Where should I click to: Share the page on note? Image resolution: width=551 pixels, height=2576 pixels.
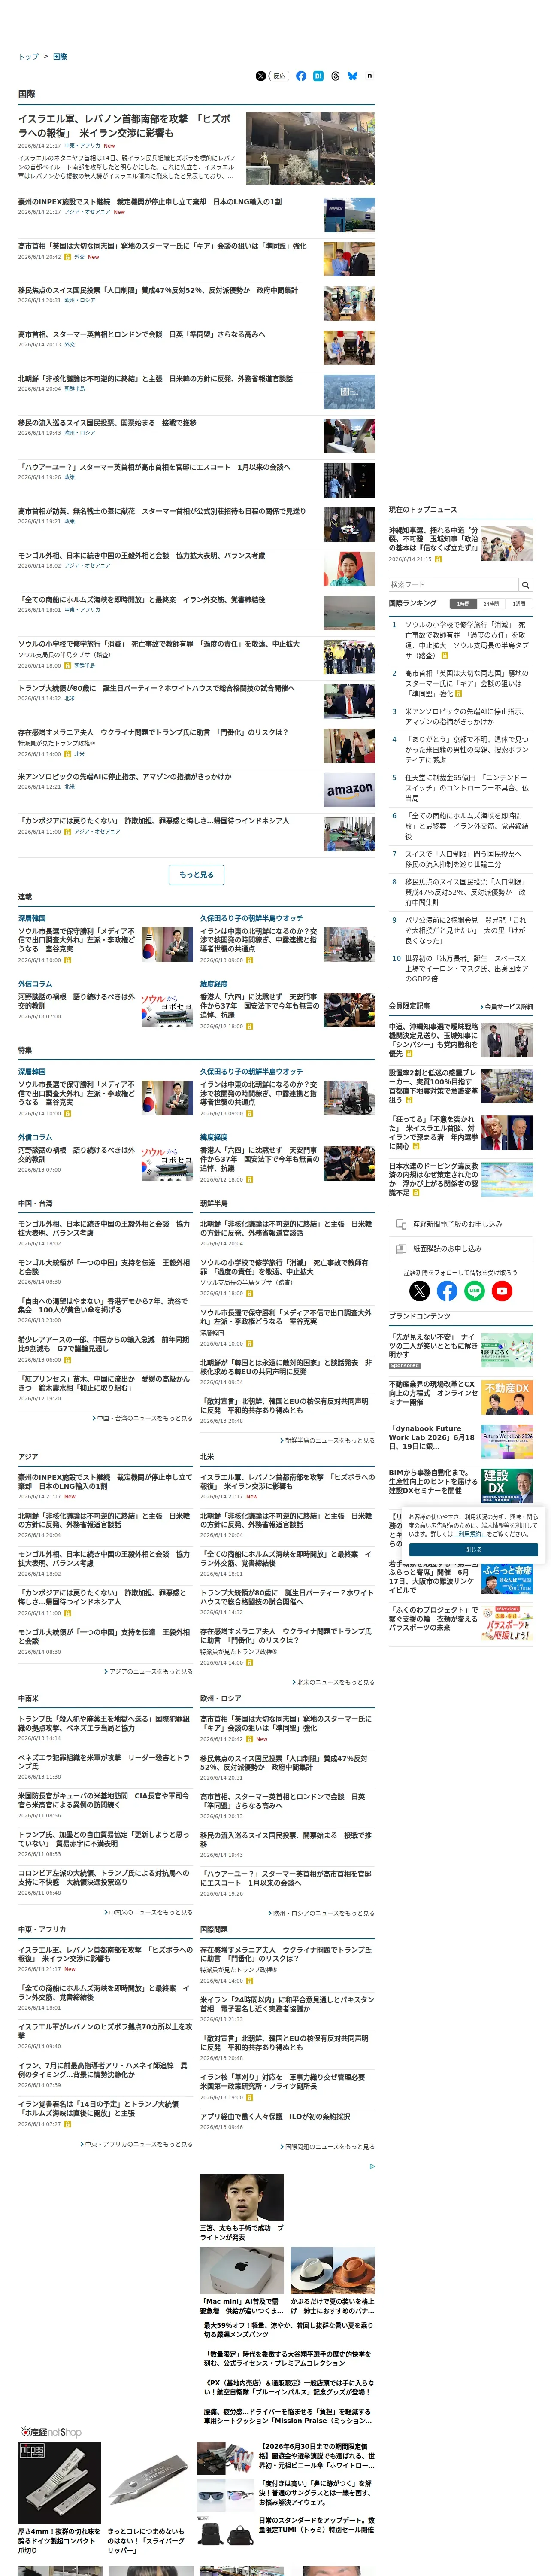tap(369, 76)
